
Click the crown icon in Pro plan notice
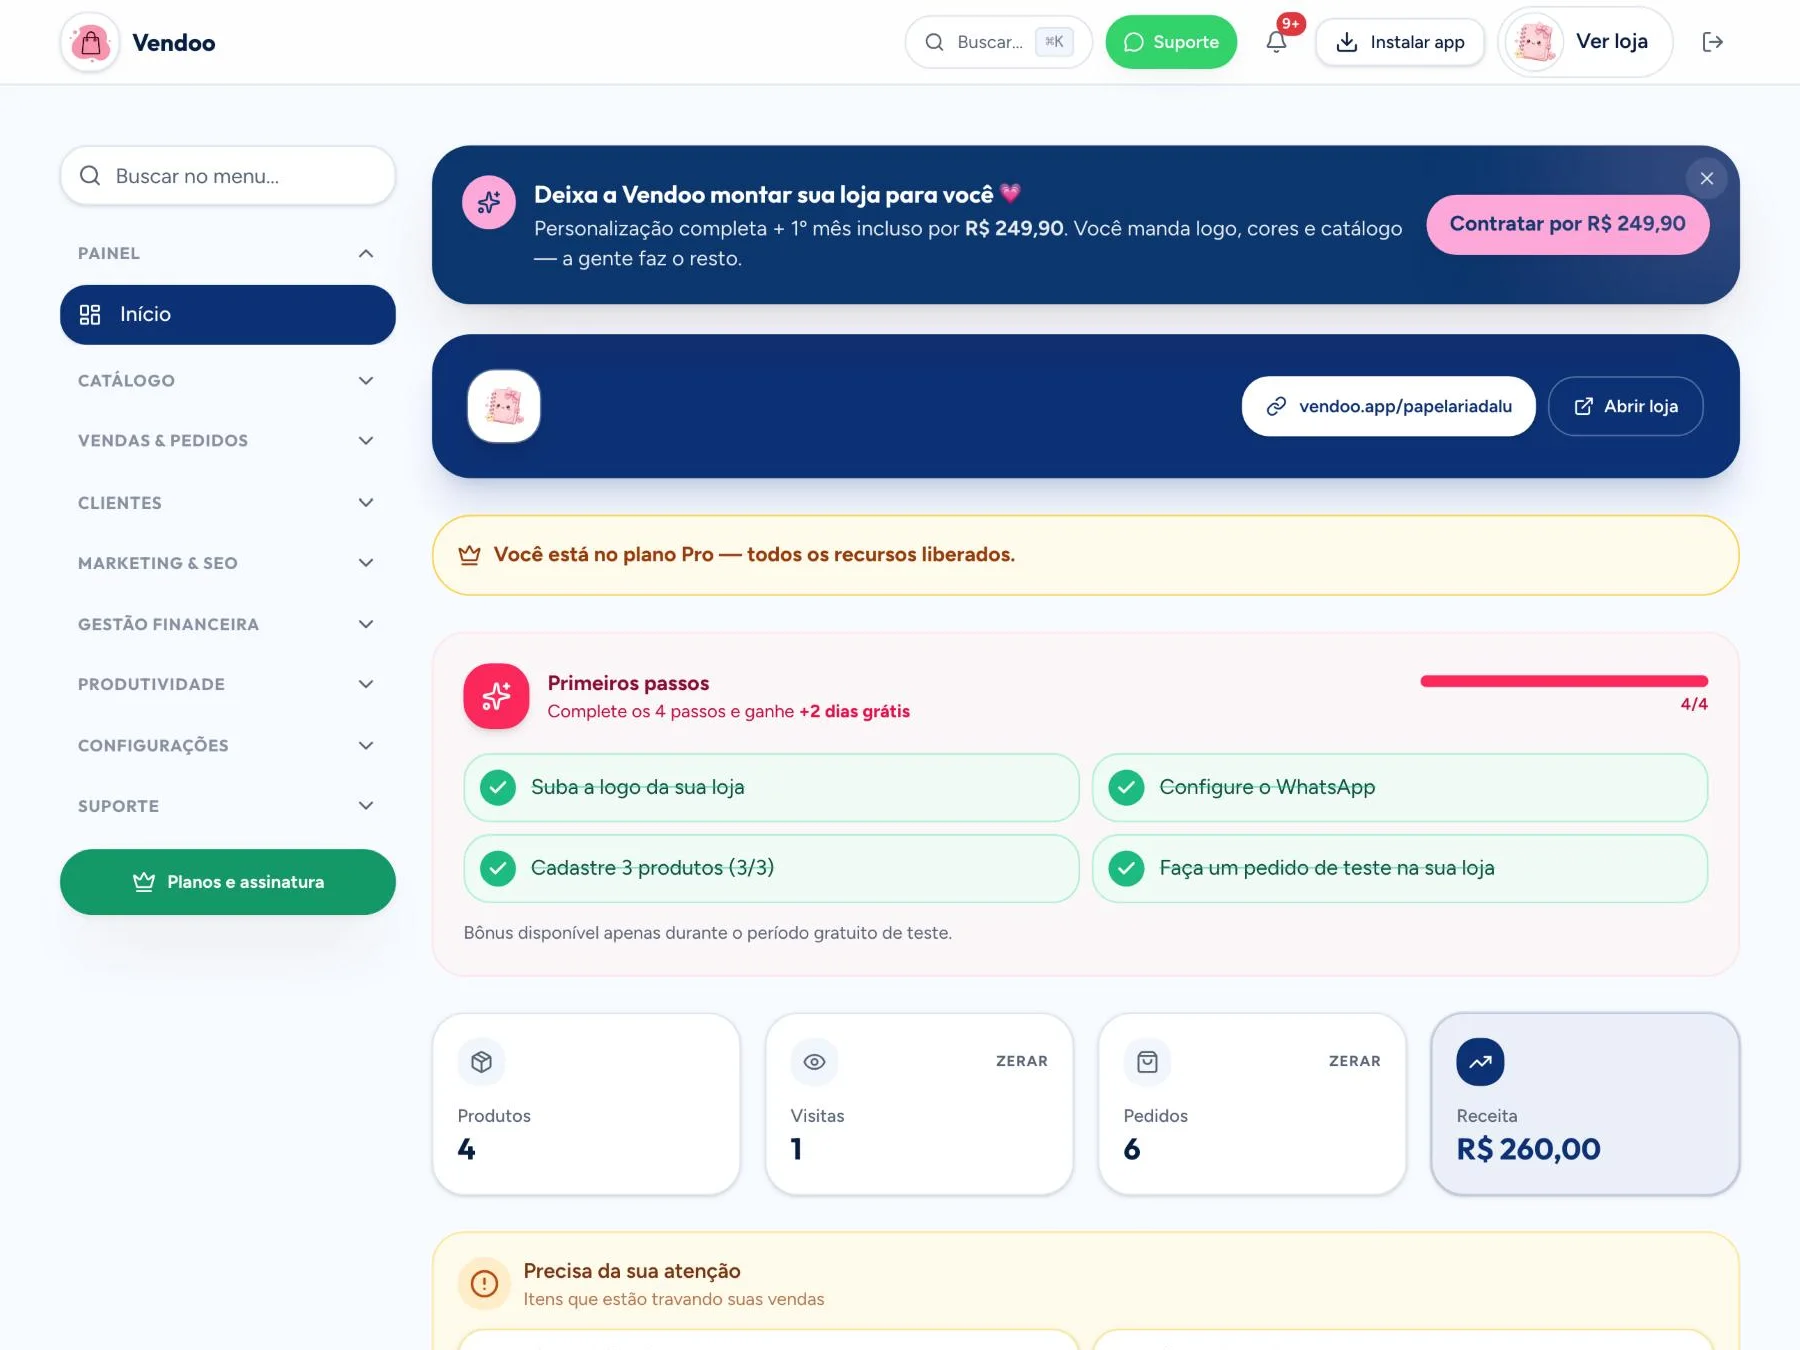[x=469, y=555]
